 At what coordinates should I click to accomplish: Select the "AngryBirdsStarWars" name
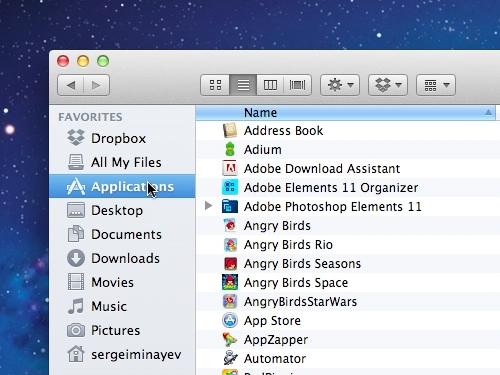point(300,302)
